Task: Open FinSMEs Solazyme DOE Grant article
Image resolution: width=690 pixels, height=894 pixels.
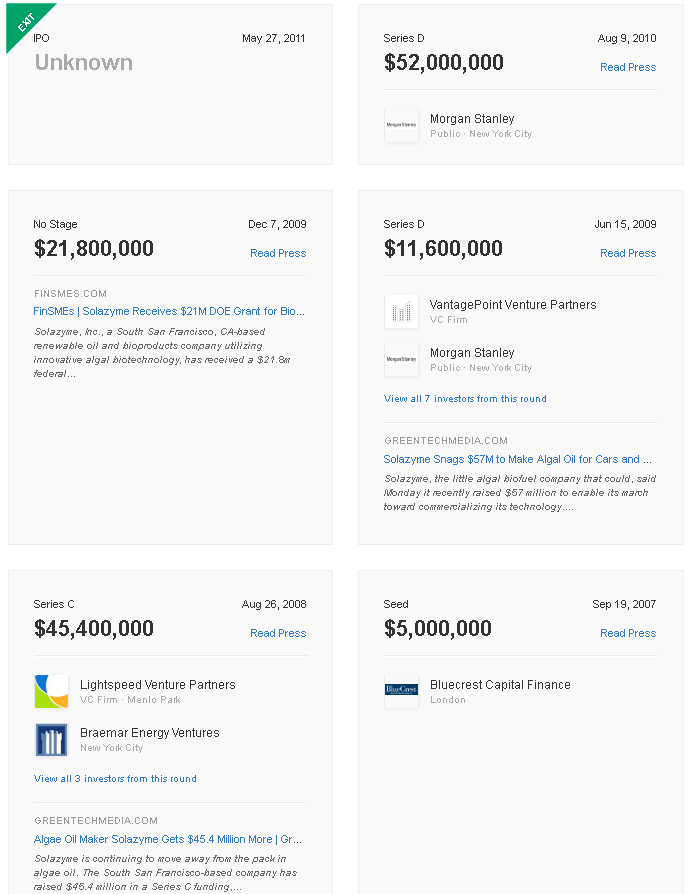Action: point(169,311)
